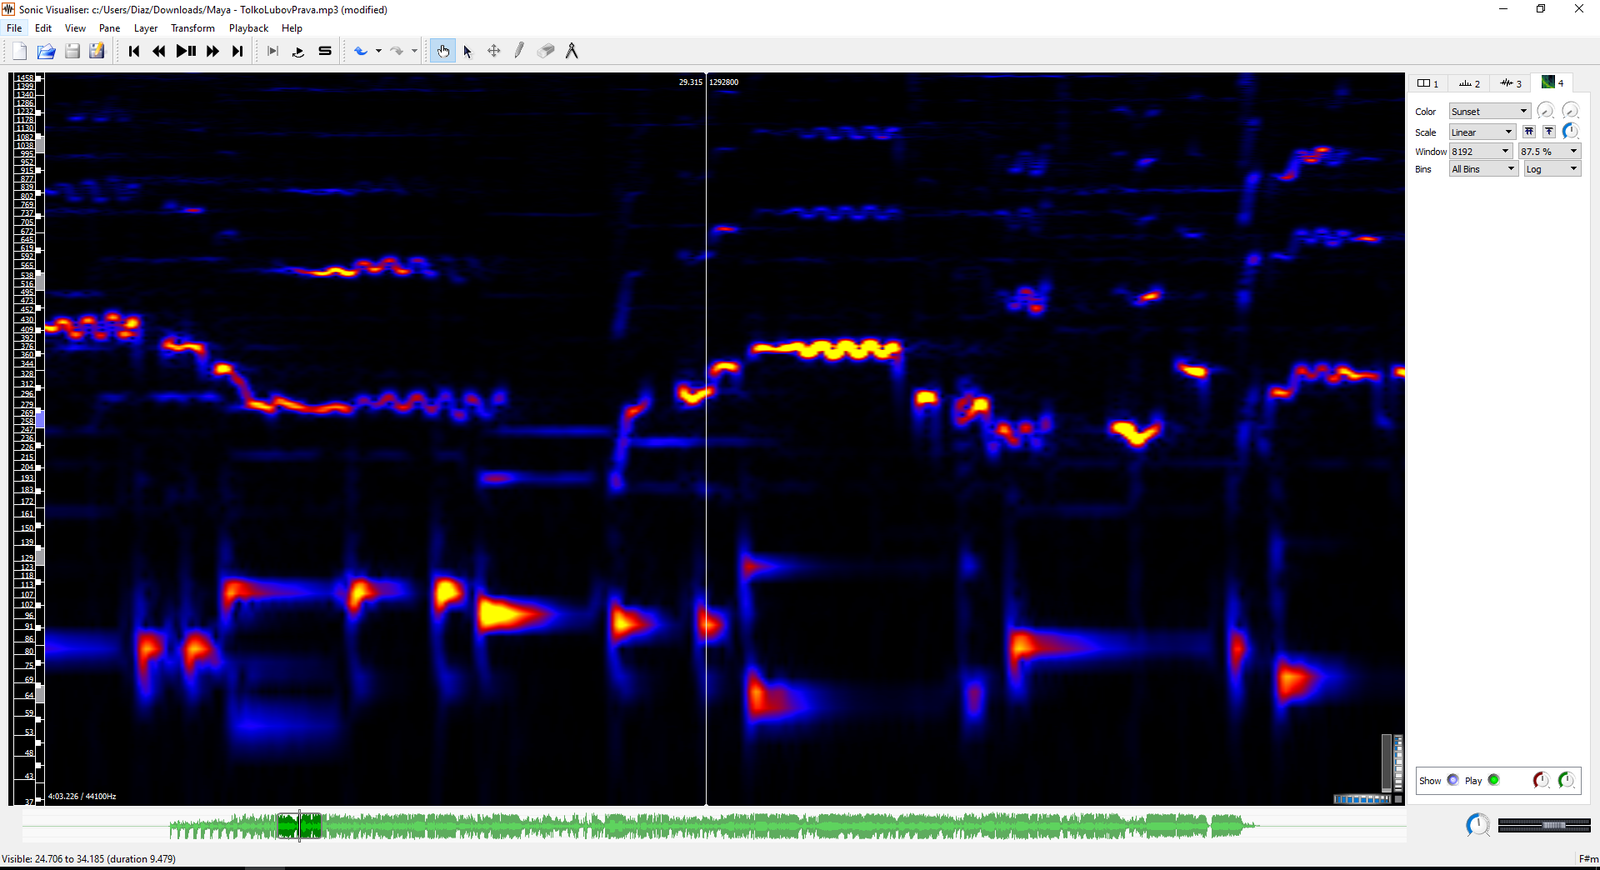Open a file using the folder icon
Screen dimensions: 1600x870
(46, 51)
